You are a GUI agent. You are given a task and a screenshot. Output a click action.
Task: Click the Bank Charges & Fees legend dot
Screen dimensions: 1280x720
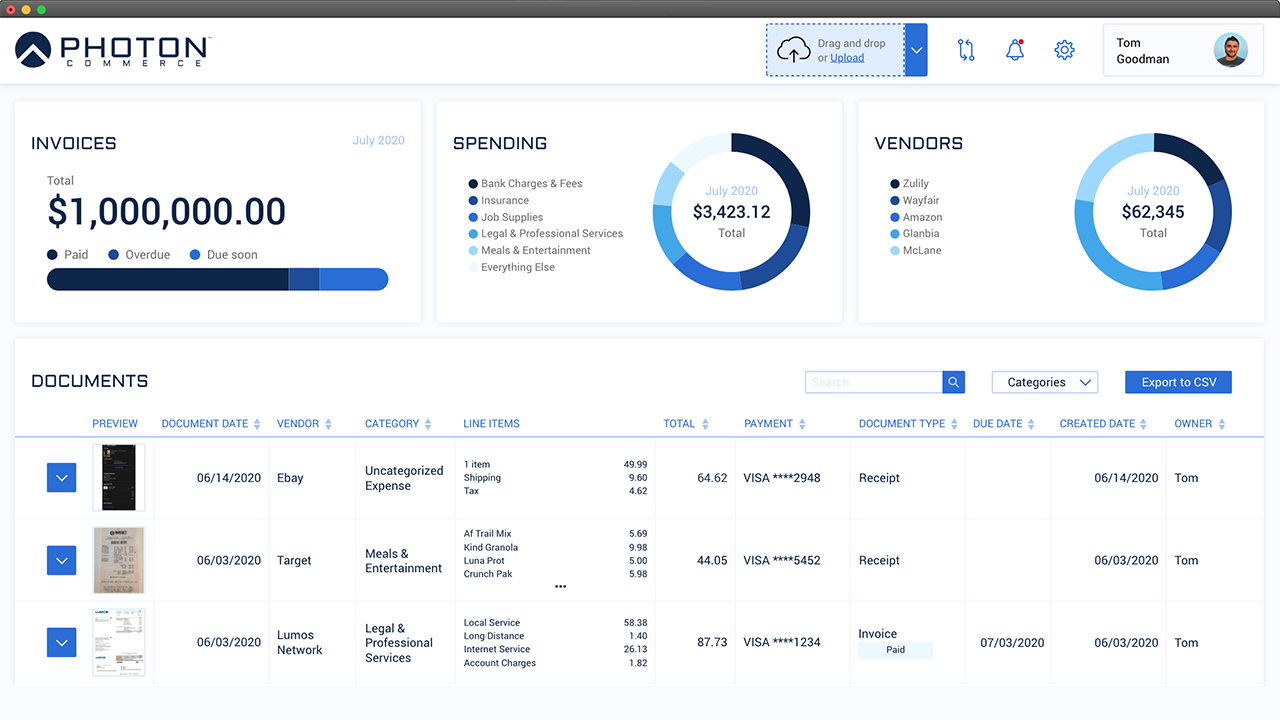(473, 184)
